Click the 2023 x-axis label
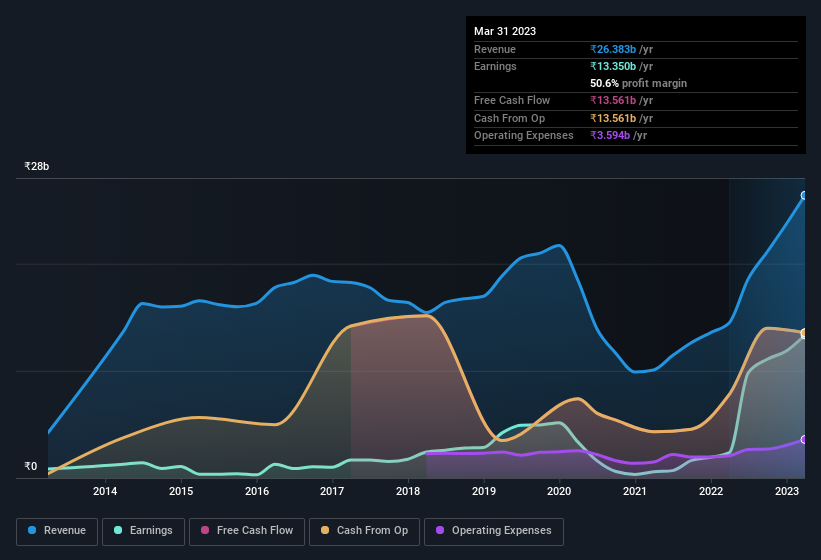The image size is (821, 560). point(787,491)
